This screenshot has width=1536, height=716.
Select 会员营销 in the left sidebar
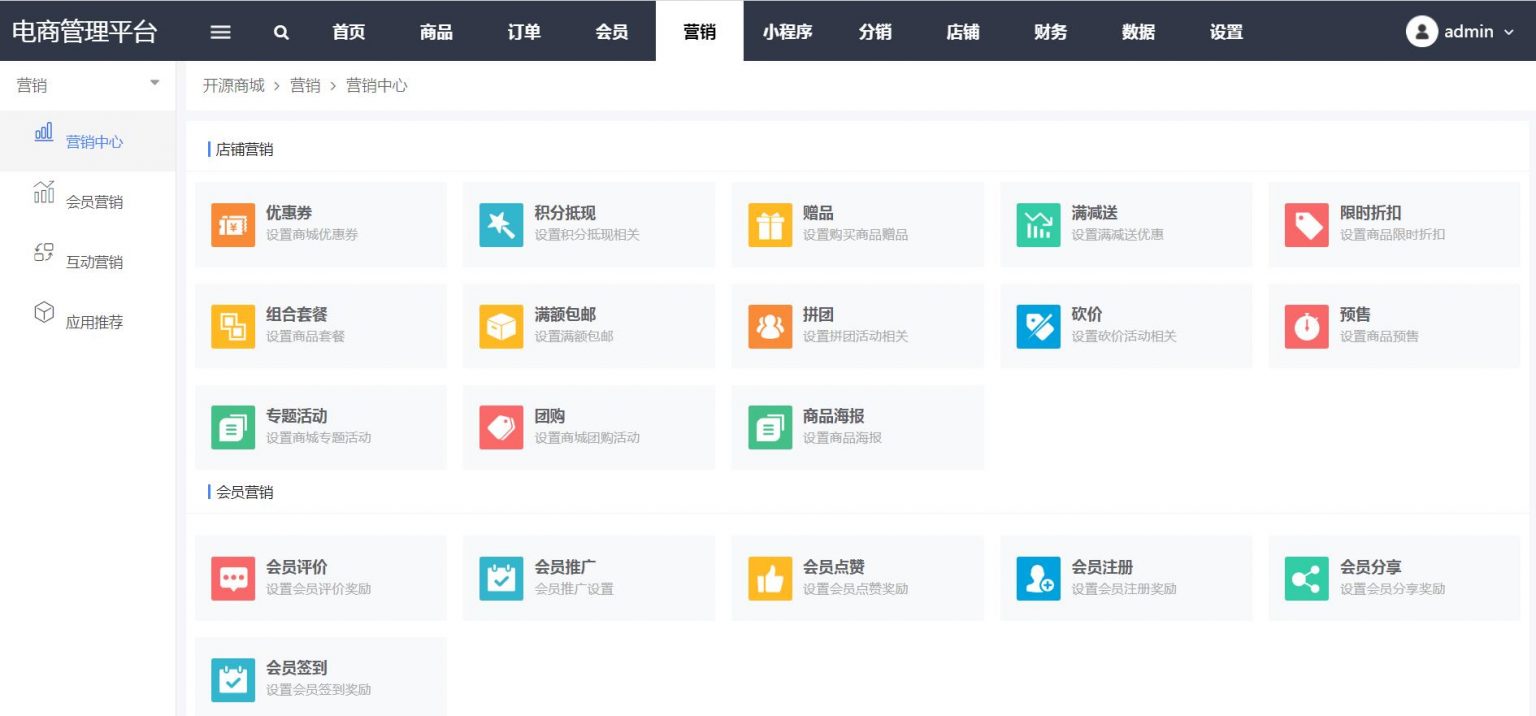coord(94,202)
